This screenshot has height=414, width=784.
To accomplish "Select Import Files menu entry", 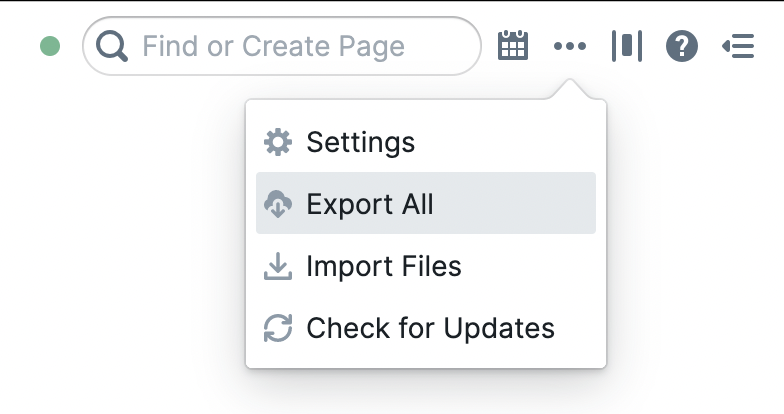I will [x=425, y=266].
